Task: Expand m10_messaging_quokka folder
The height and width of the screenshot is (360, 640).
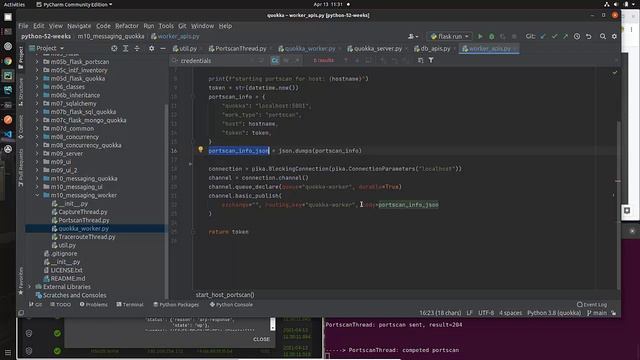Action: click(37, 178)
